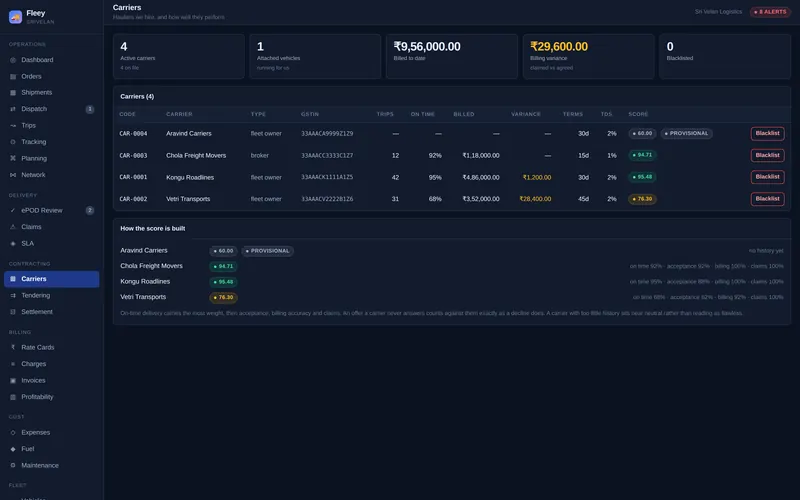This screenshot has width=800, height=500.
Task: Click the GSTIN column header
Action: [310, 114]
